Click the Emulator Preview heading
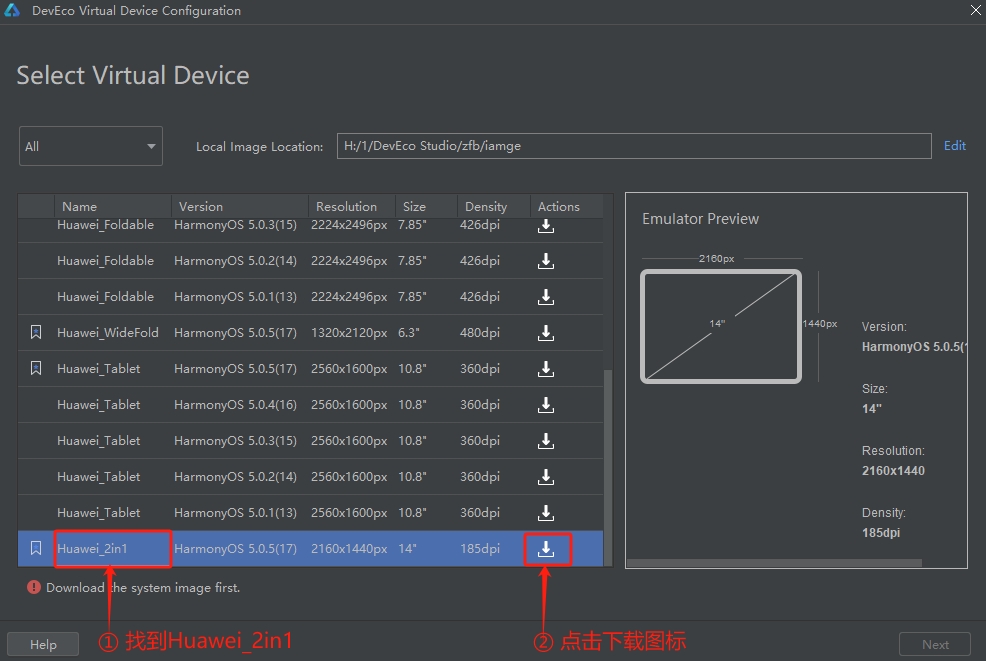 (701, 219)
